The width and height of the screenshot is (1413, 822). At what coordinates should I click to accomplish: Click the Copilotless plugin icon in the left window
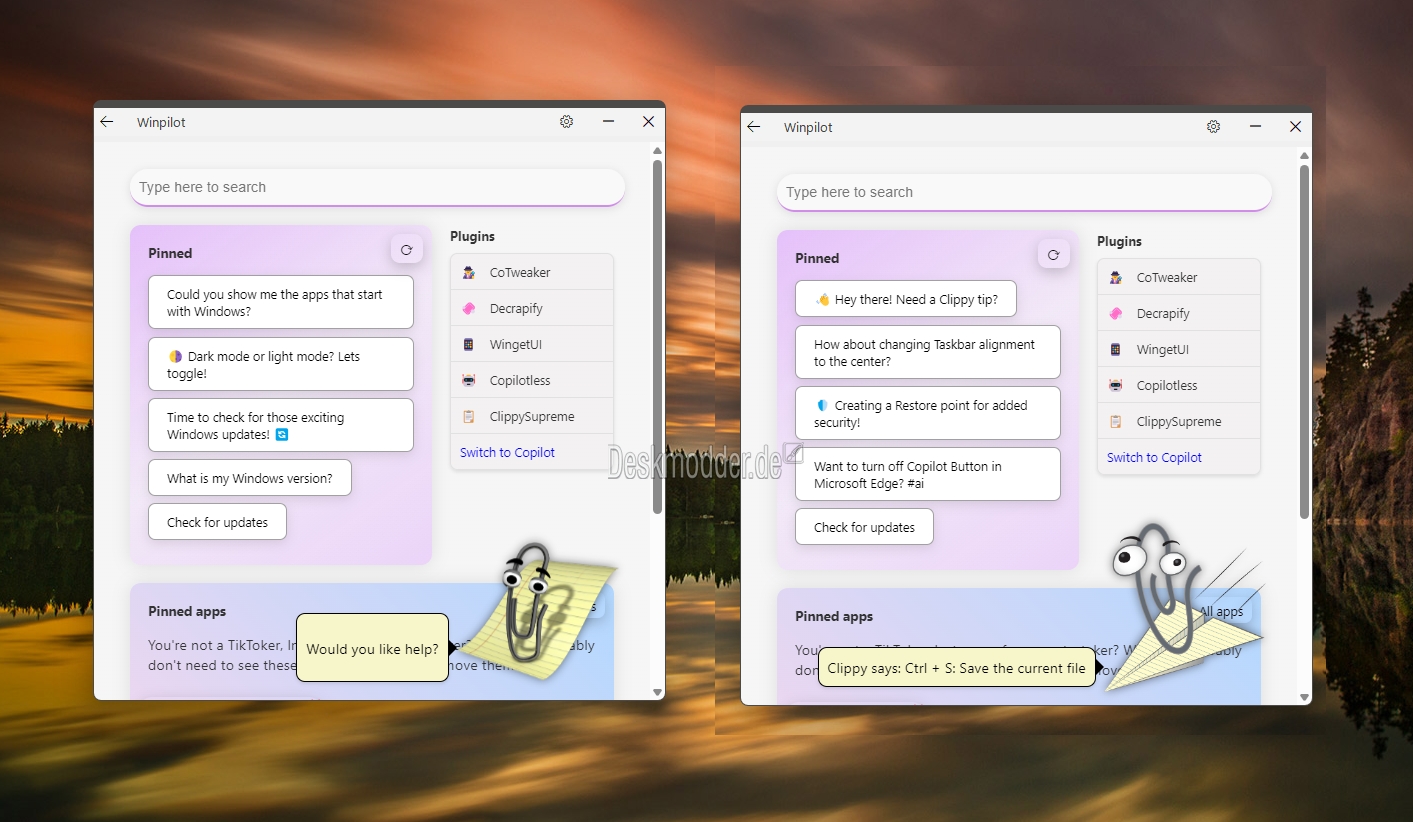coord(468,381)
